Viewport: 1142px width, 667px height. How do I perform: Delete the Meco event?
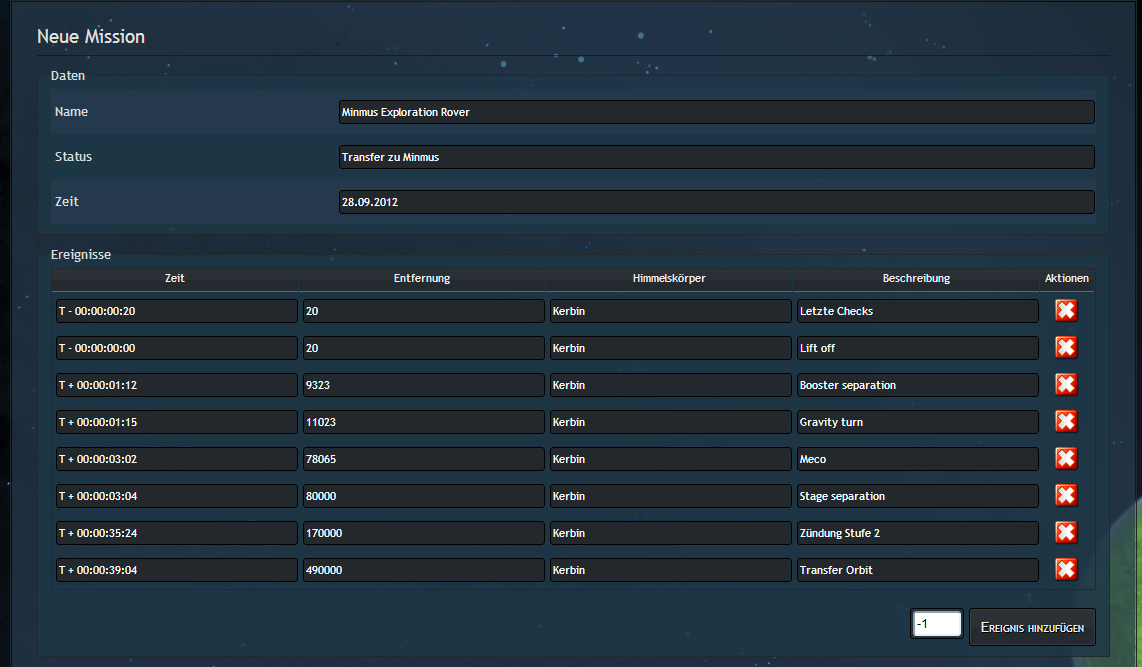click(1066, 459)
